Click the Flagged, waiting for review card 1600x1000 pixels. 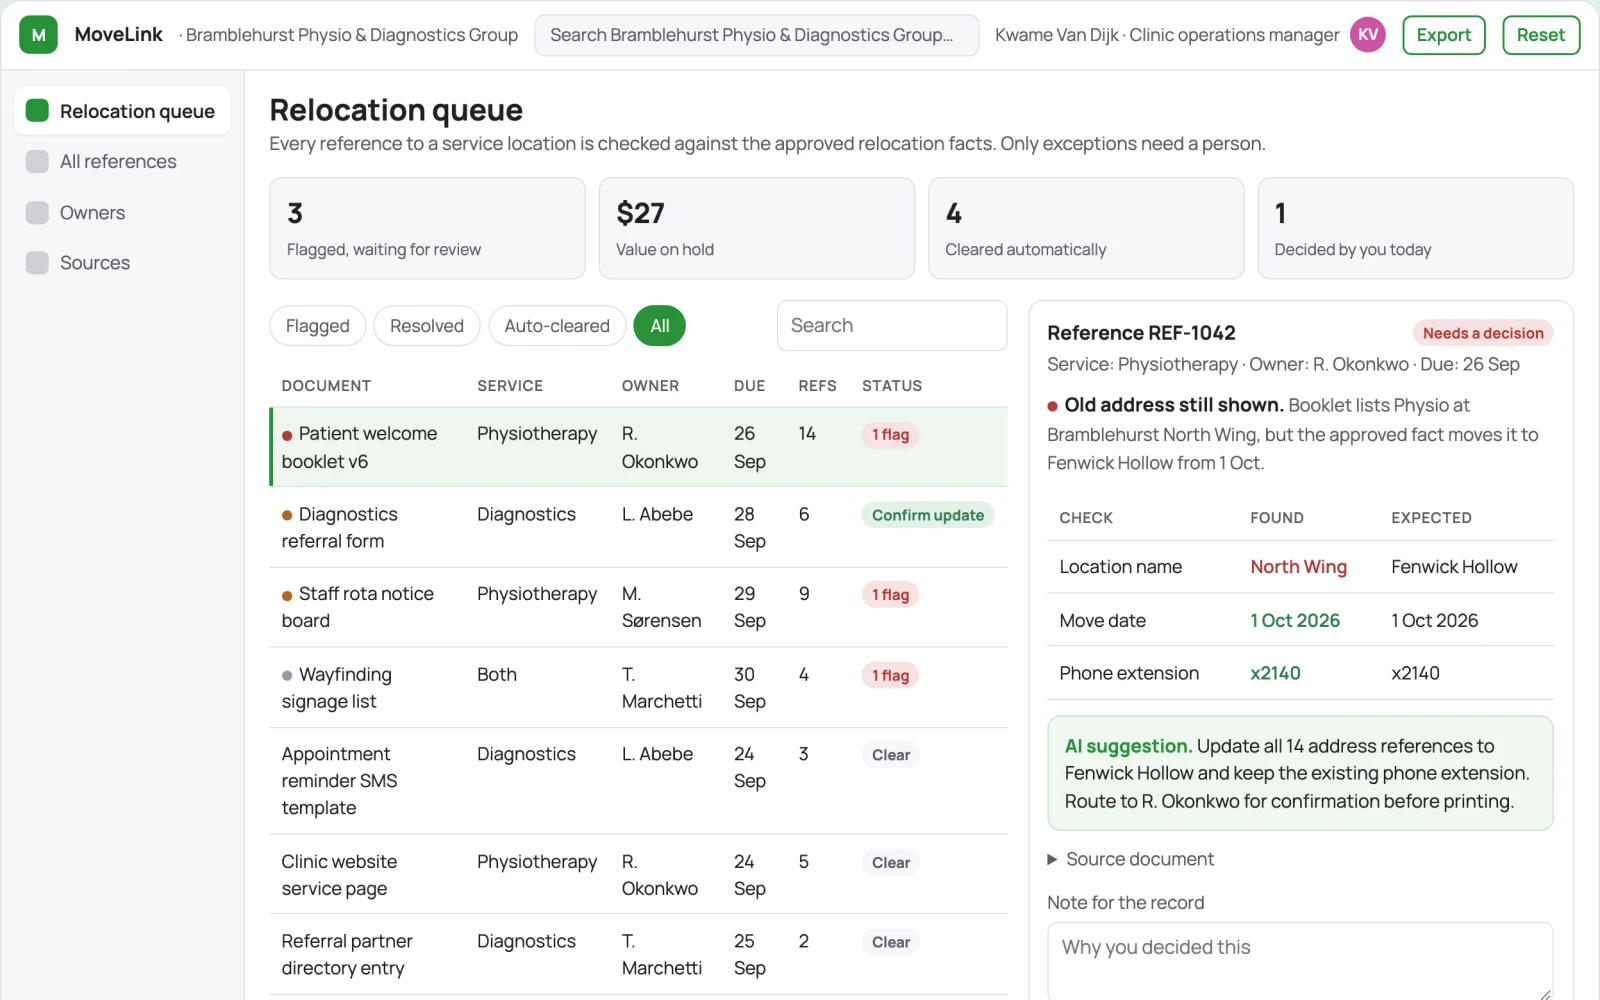point(427,228)
